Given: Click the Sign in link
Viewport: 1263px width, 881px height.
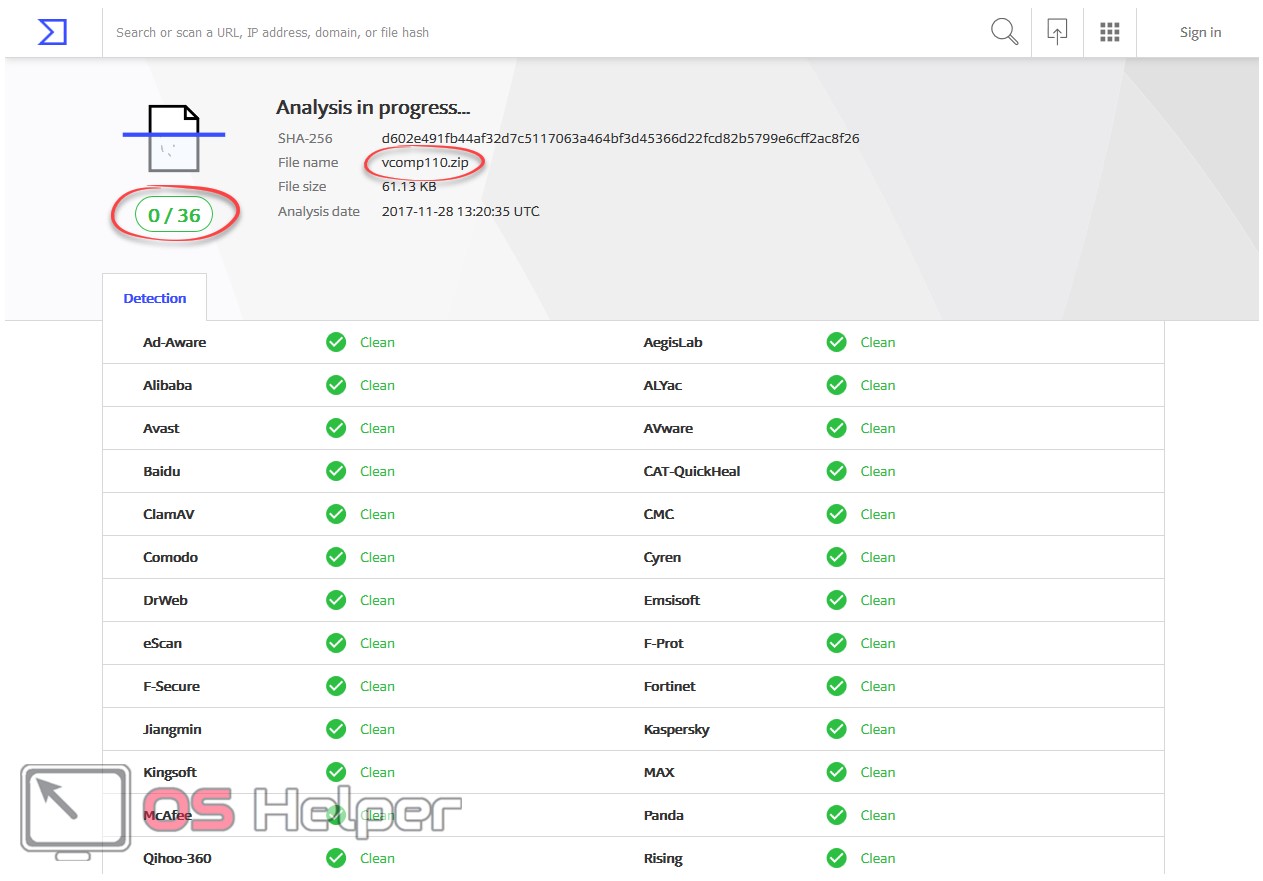Looking at the screenshot, I should click(1200, 32).
